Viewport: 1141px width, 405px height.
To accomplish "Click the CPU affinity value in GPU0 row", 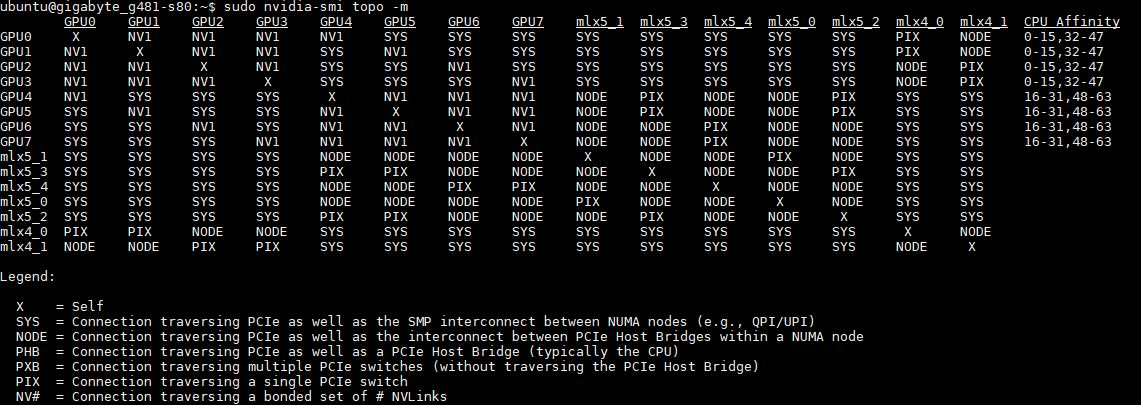I will (1067, 36).
